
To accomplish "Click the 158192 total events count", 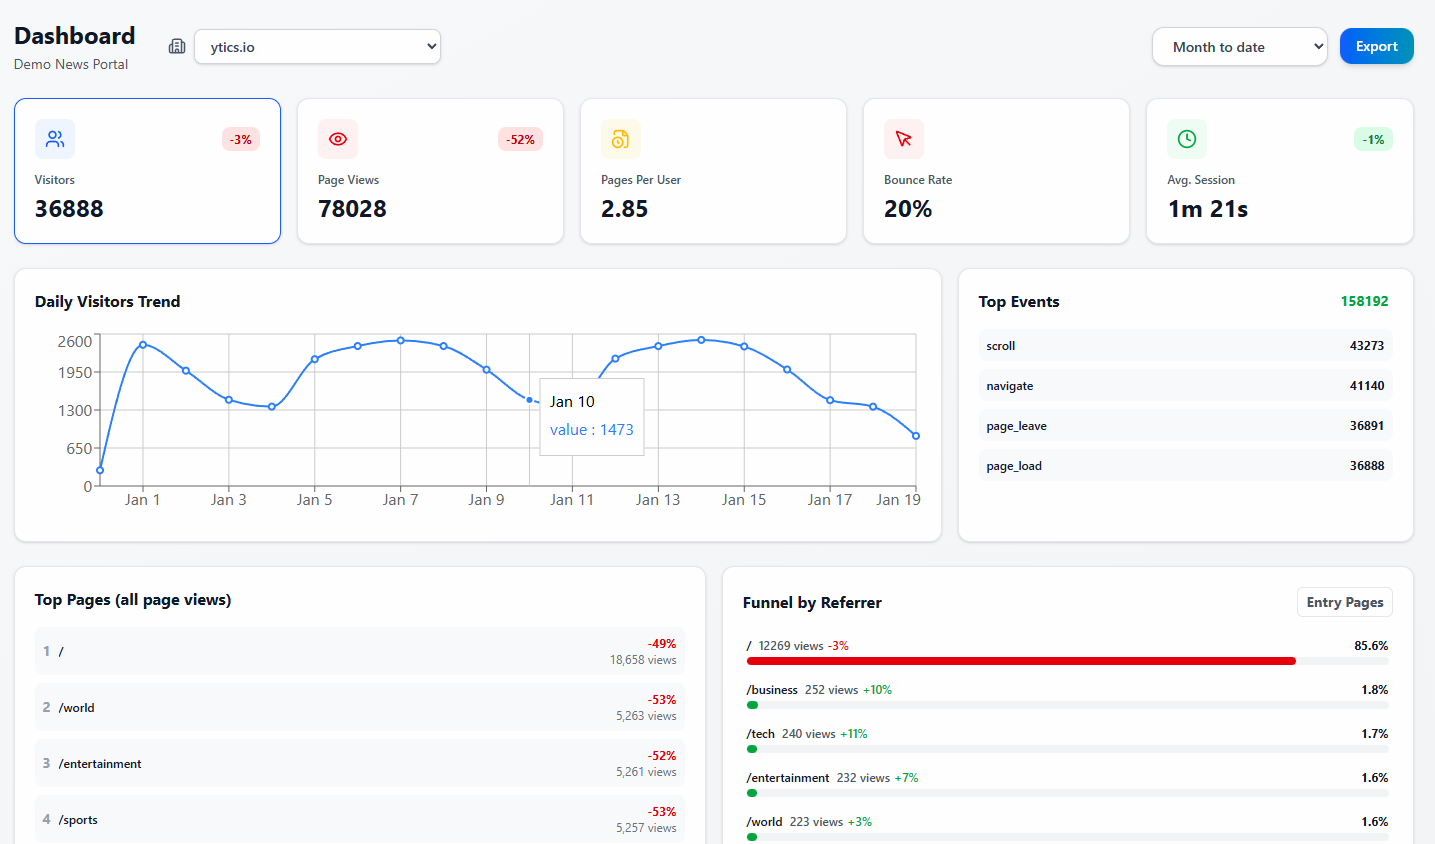I will click(x=1367, y=301).
